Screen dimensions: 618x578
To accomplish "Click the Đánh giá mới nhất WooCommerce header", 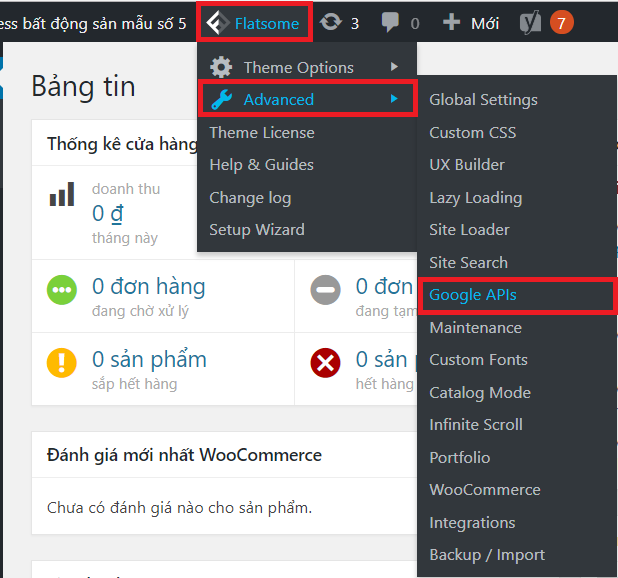I will [184, 455].
